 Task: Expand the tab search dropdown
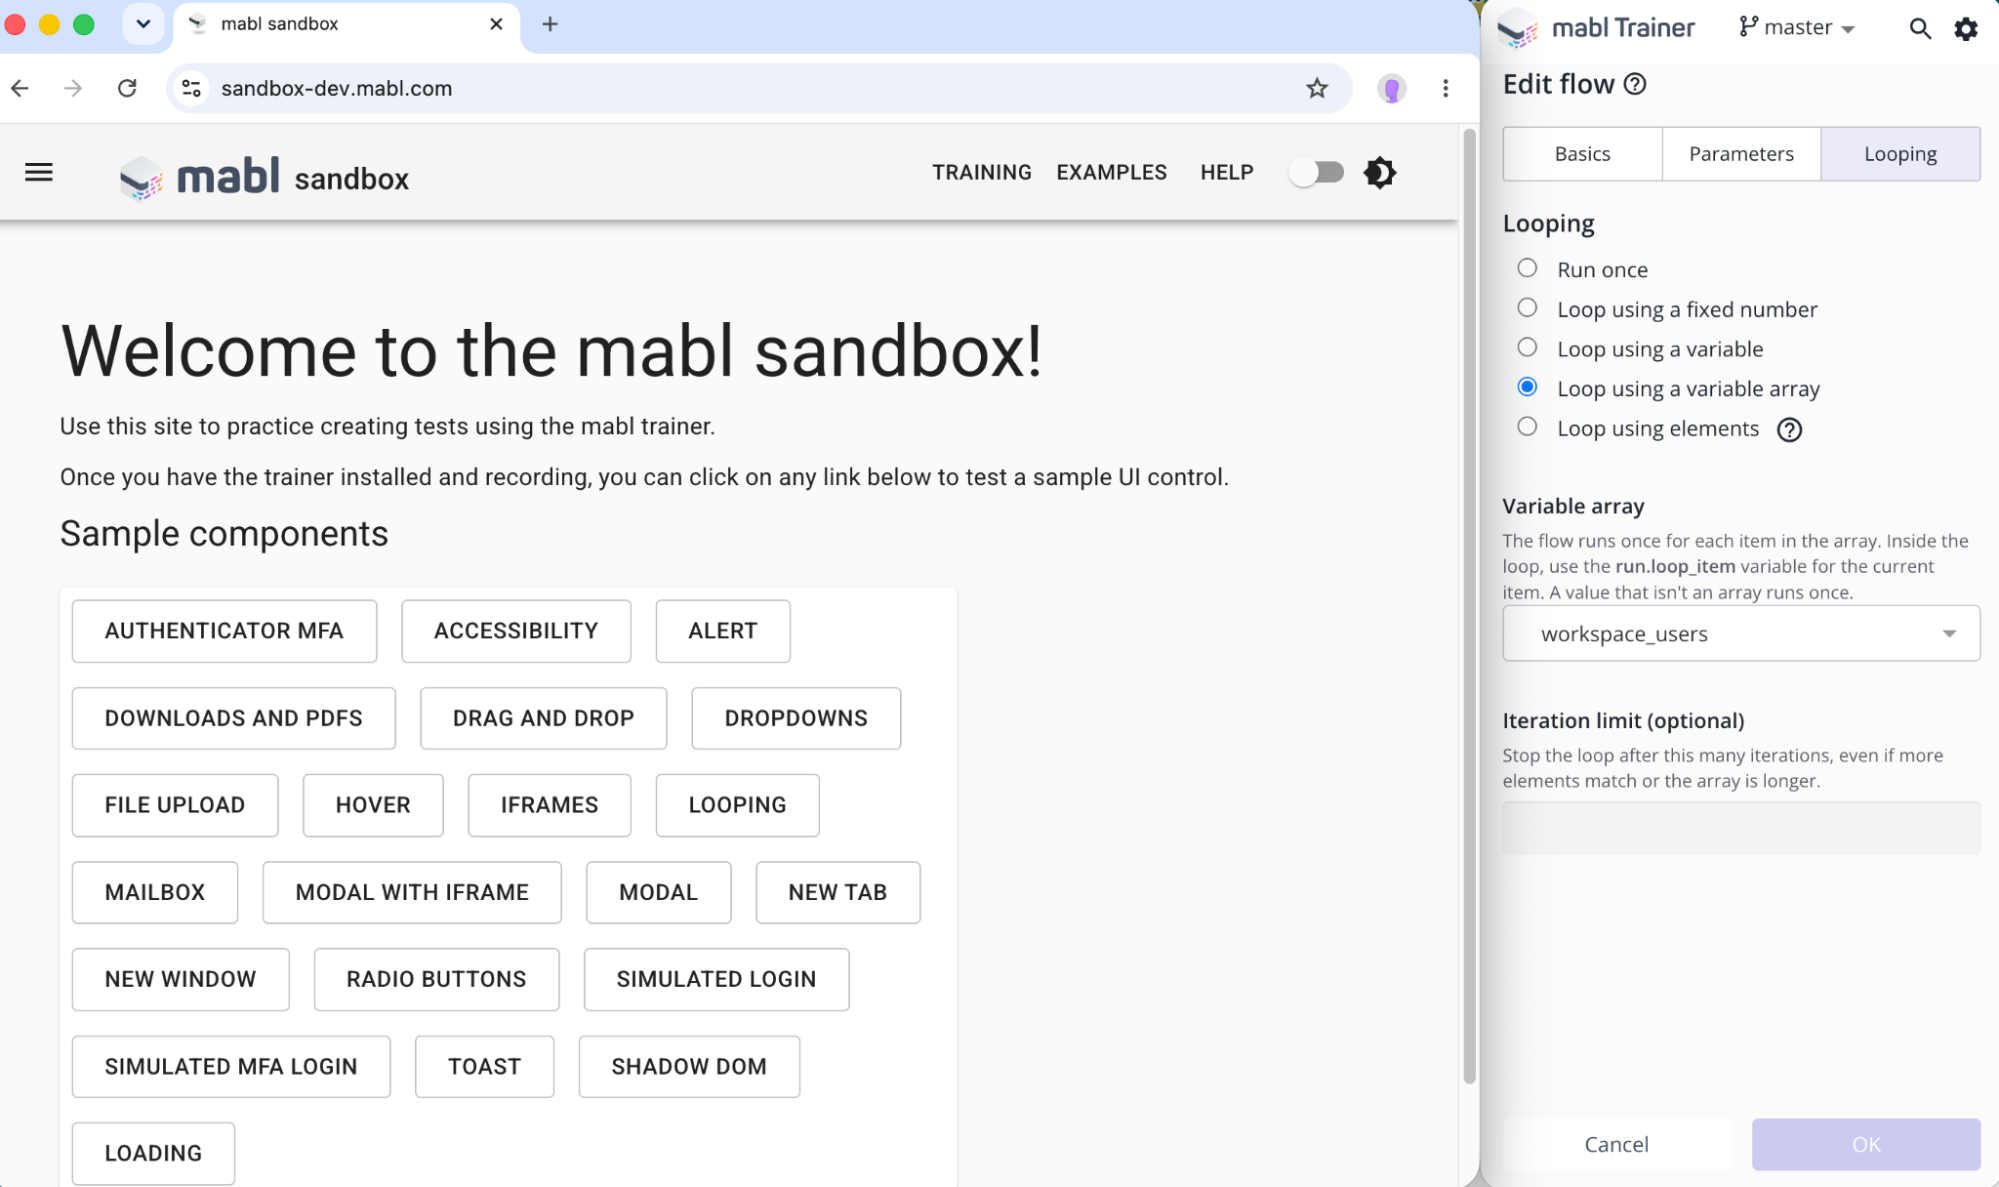tap(143, 24)
